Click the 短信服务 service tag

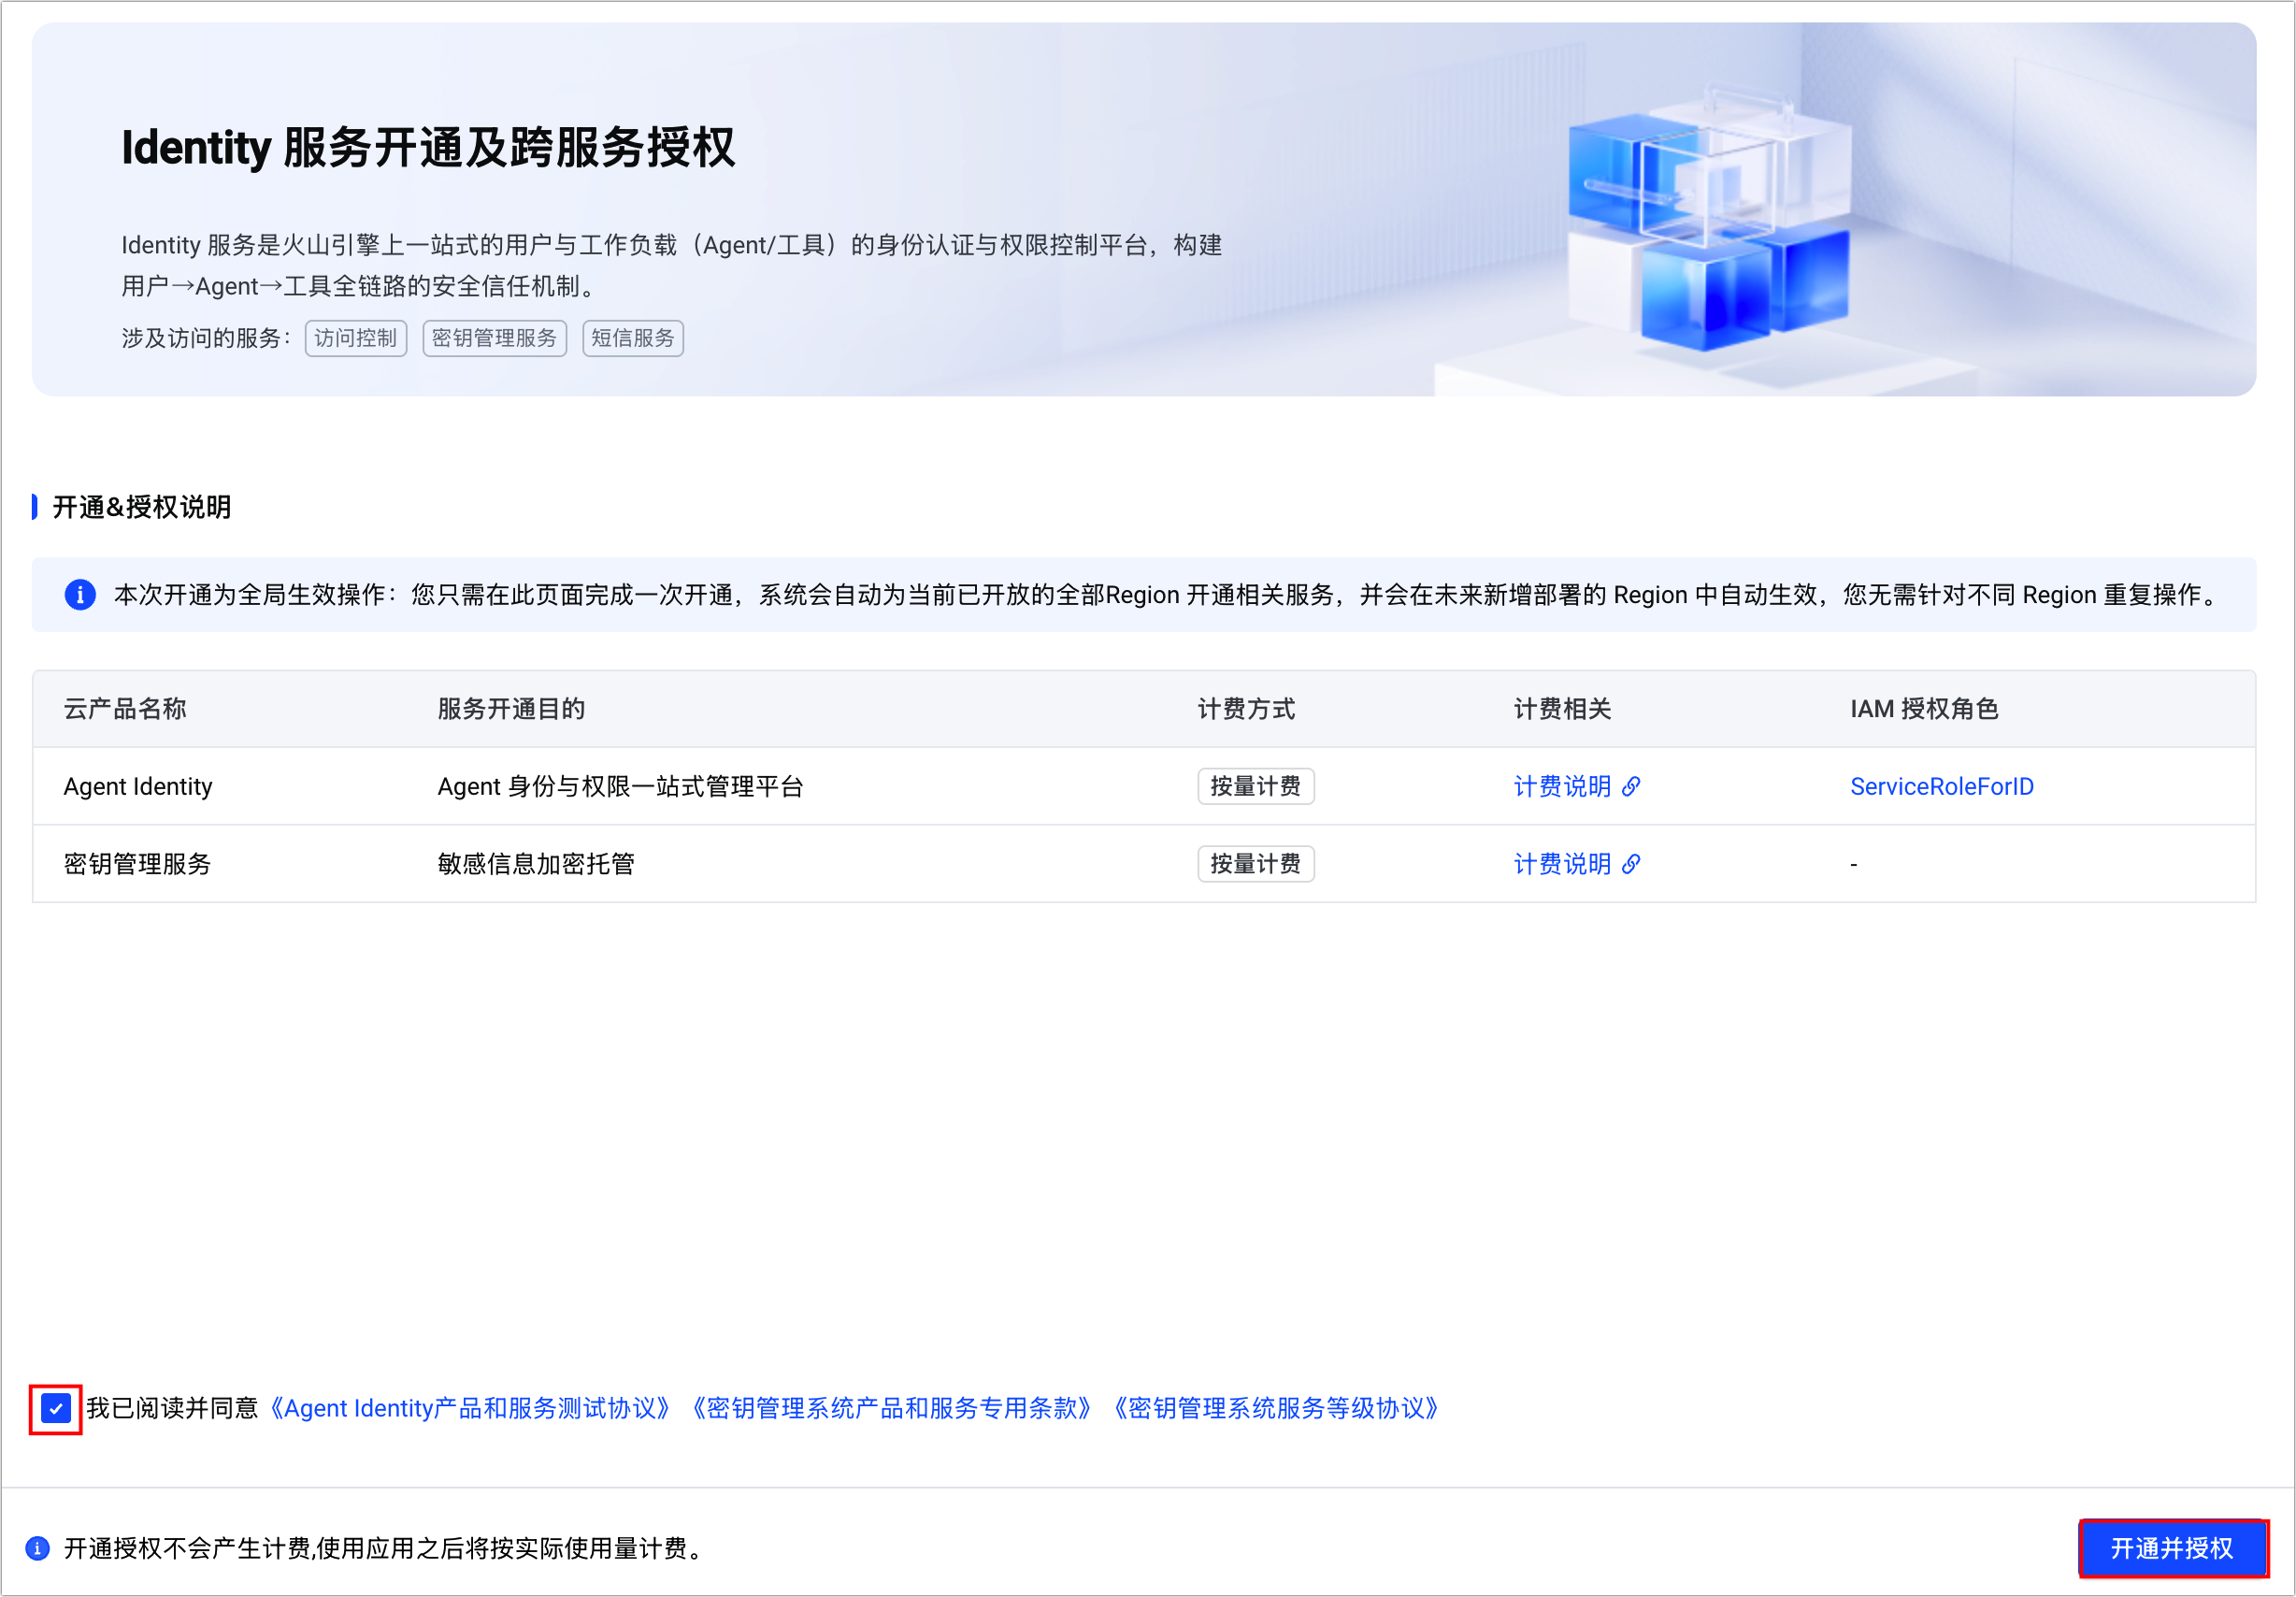(x=633, y=338)
